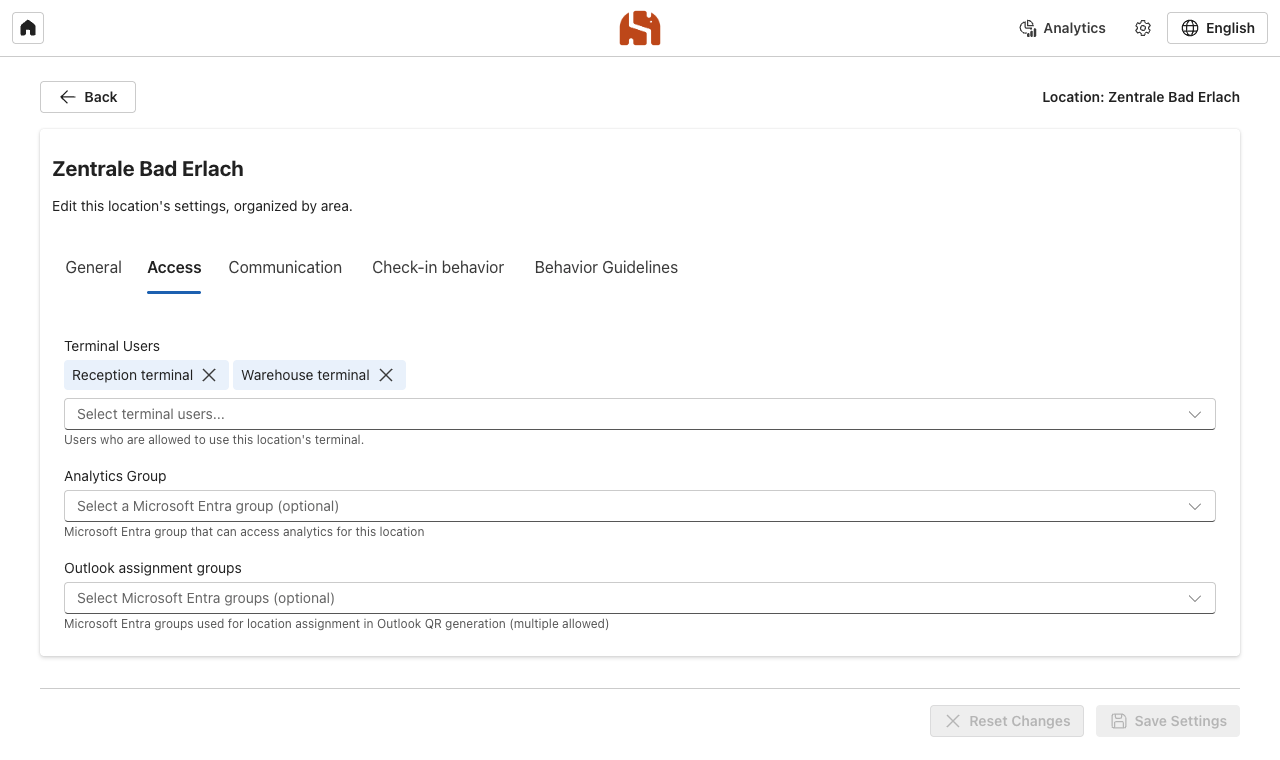Open the Communication tab

[x=285, y=267]
